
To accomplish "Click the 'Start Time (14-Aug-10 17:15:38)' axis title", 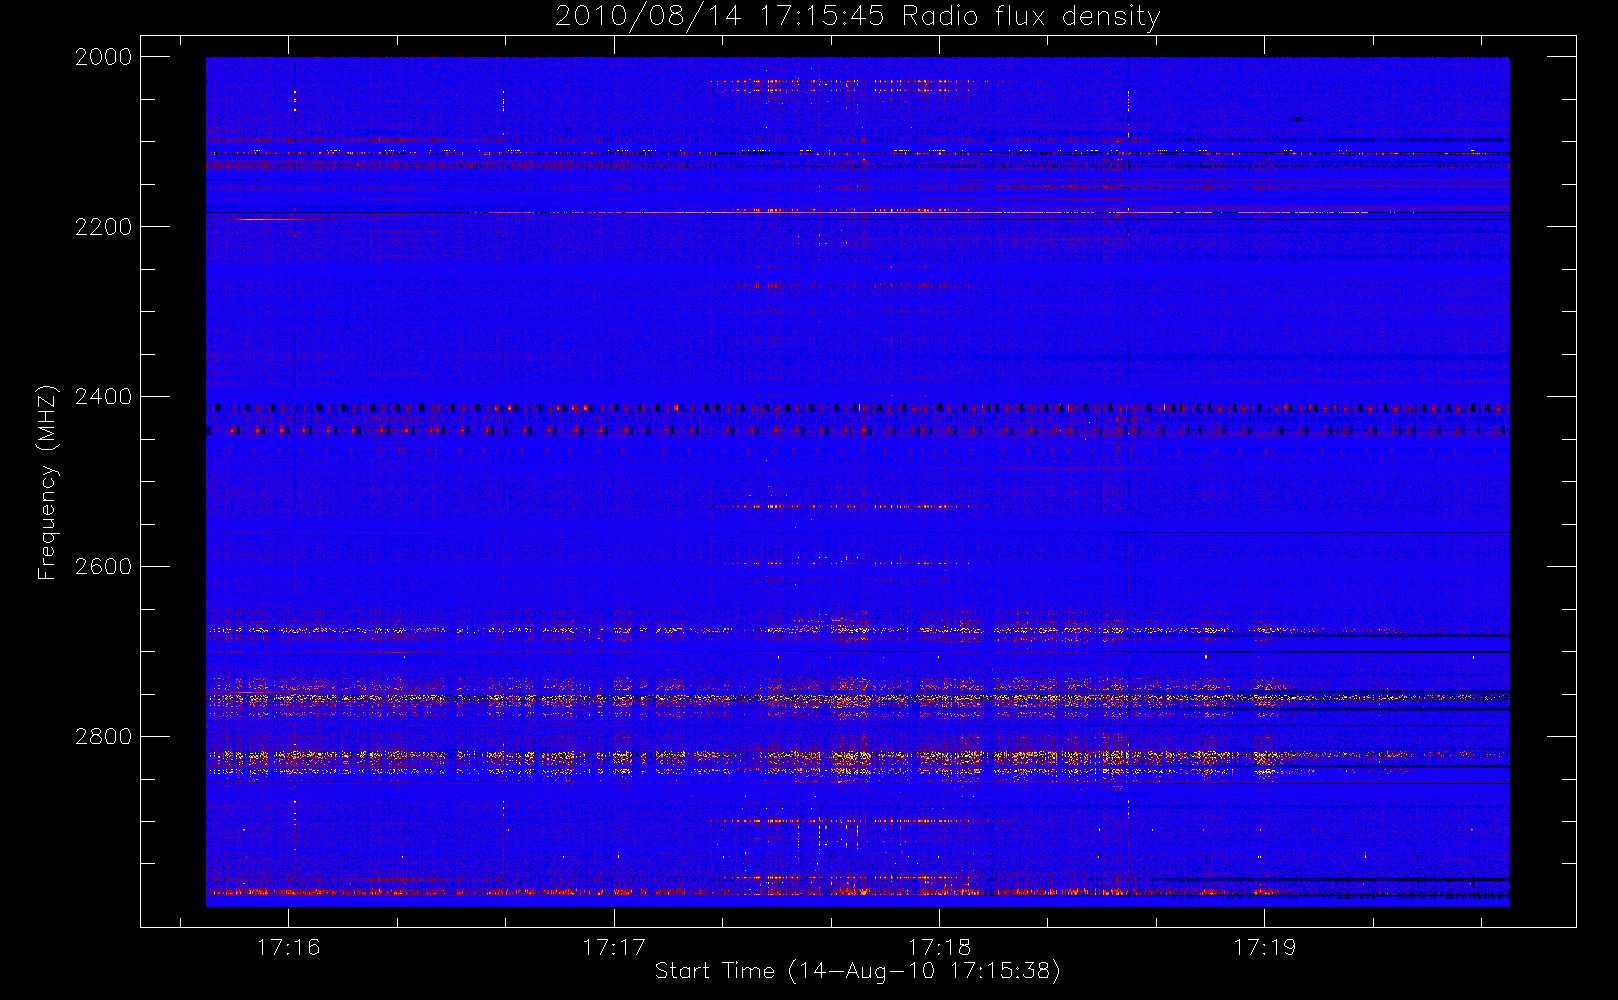I will pos(858,971).
